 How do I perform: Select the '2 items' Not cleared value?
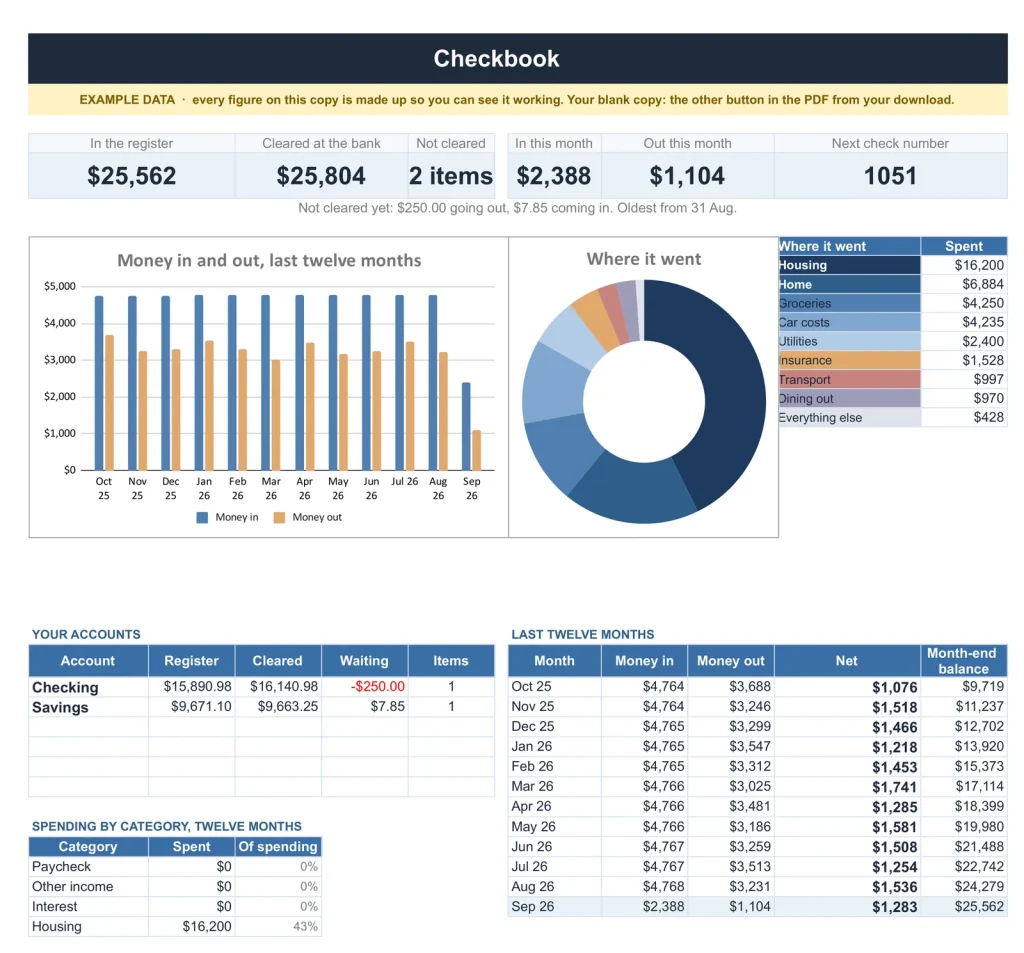451,176
